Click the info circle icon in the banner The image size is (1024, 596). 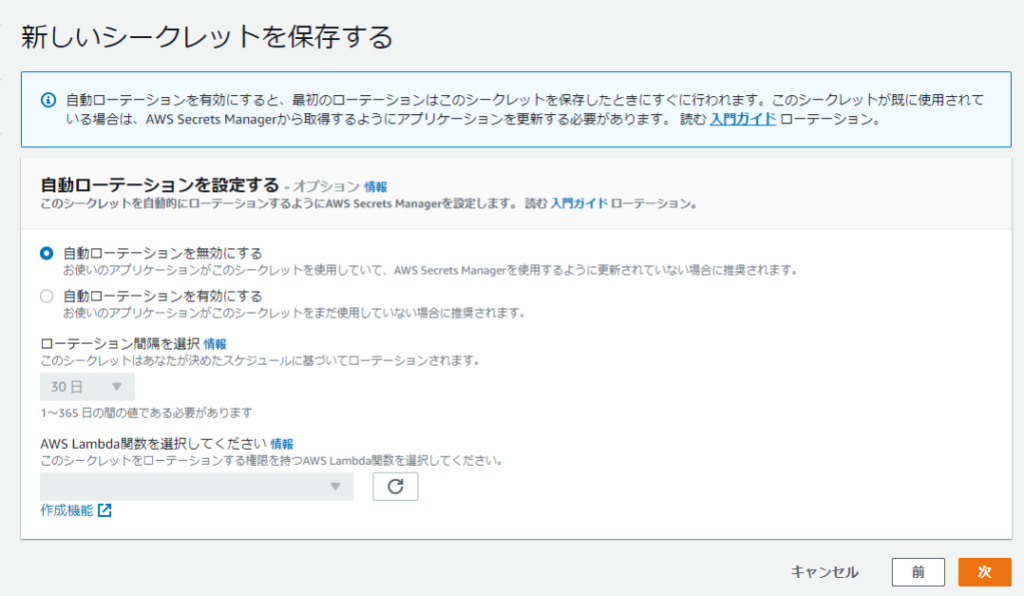click(48, 101)
